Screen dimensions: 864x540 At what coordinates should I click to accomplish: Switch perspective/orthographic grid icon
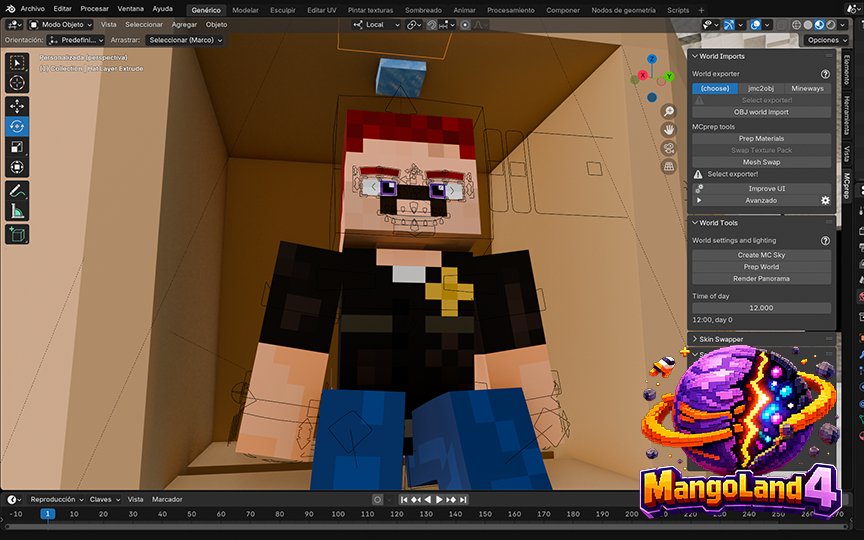(x=668, y=166)
